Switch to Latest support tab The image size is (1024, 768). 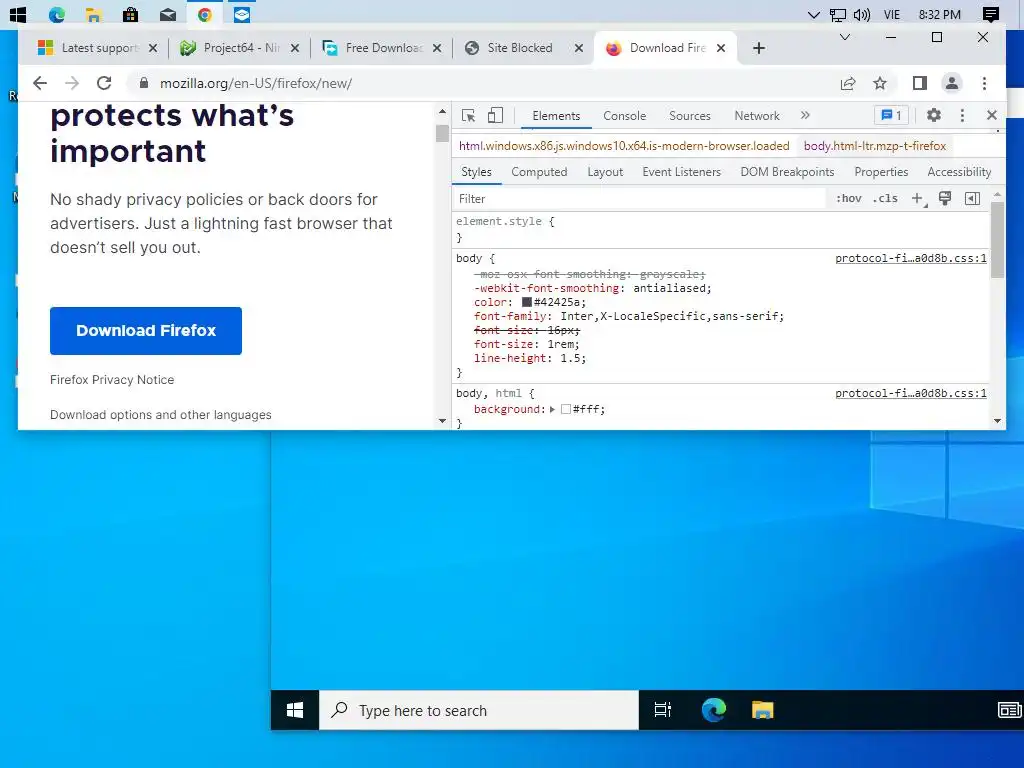tap(98, 48)
